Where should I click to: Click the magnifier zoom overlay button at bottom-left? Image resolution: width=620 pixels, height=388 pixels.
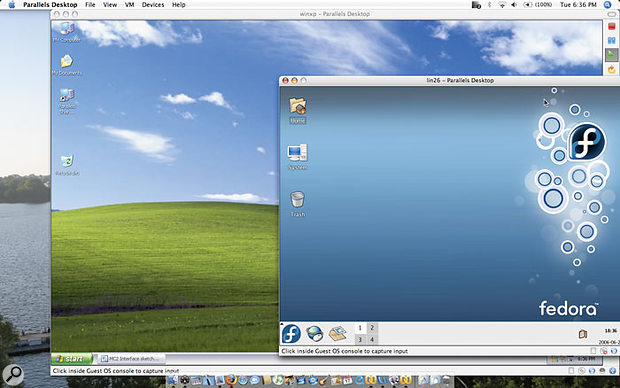pos(13,374)
